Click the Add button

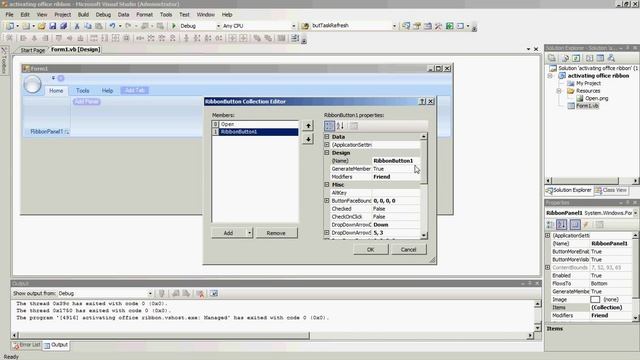[229, 233]
